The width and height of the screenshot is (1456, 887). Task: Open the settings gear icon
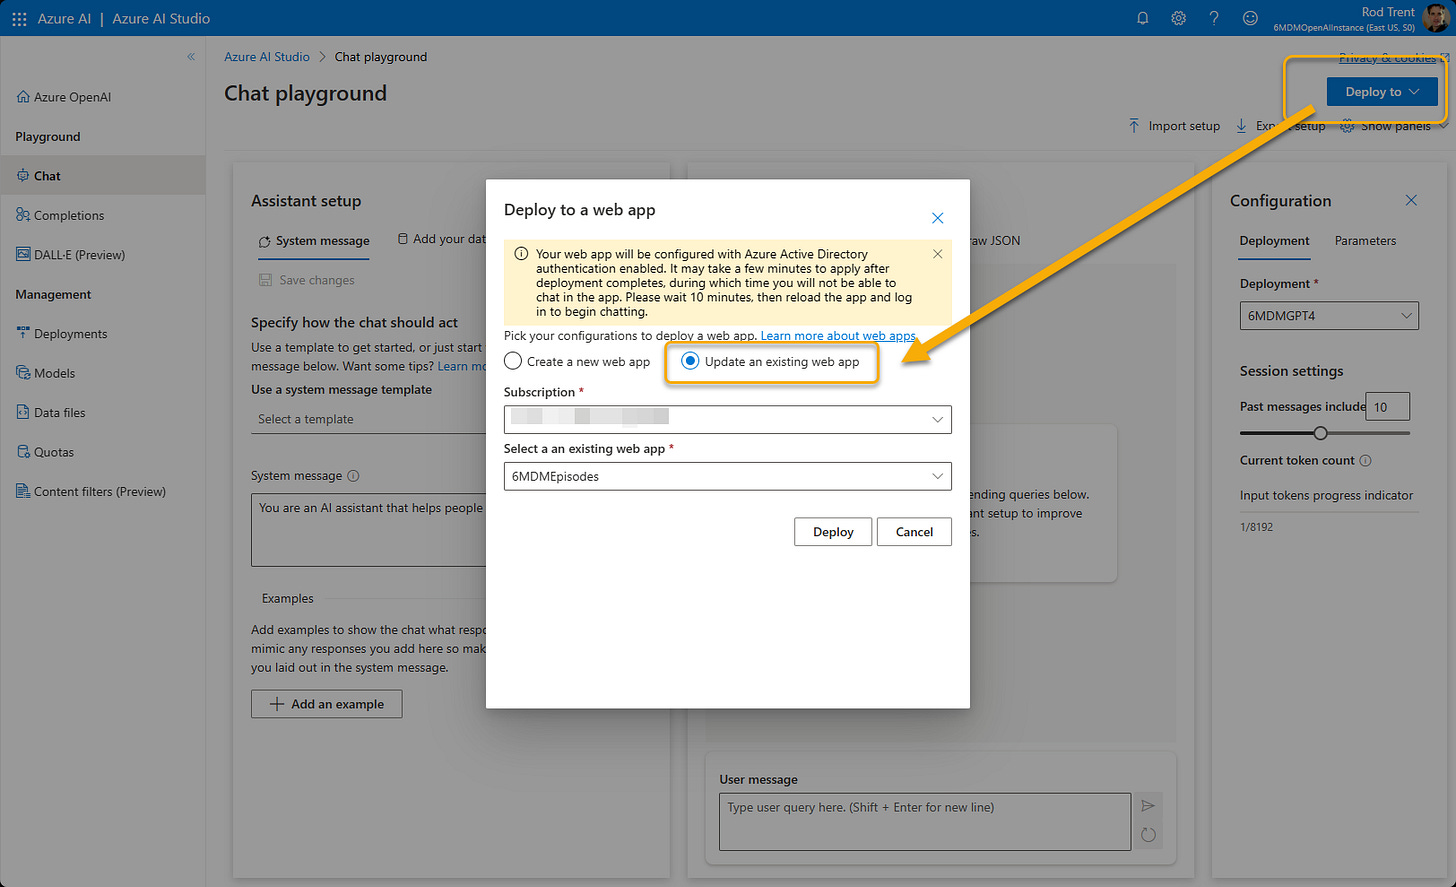click(x=1179, y=18)
